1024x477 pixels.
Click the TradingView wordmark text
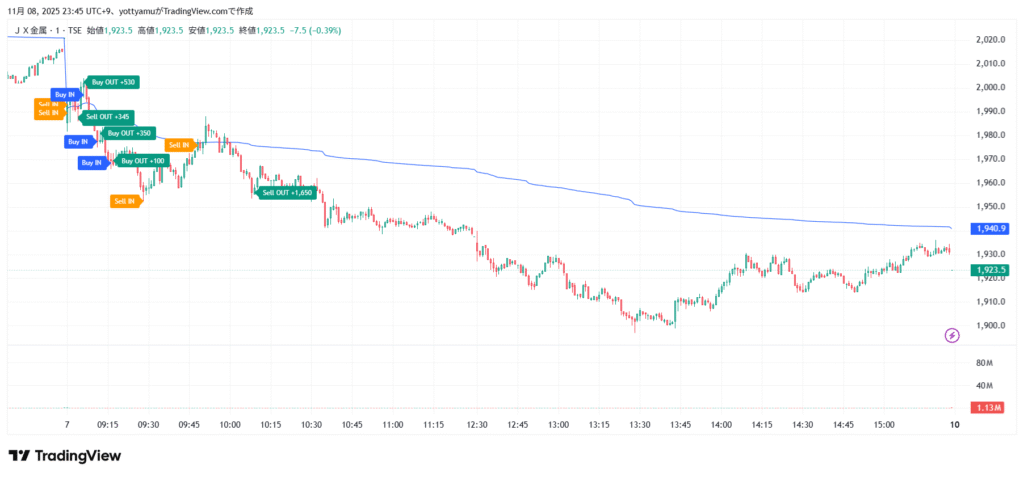pyautogui.click(x=78, y=456)
